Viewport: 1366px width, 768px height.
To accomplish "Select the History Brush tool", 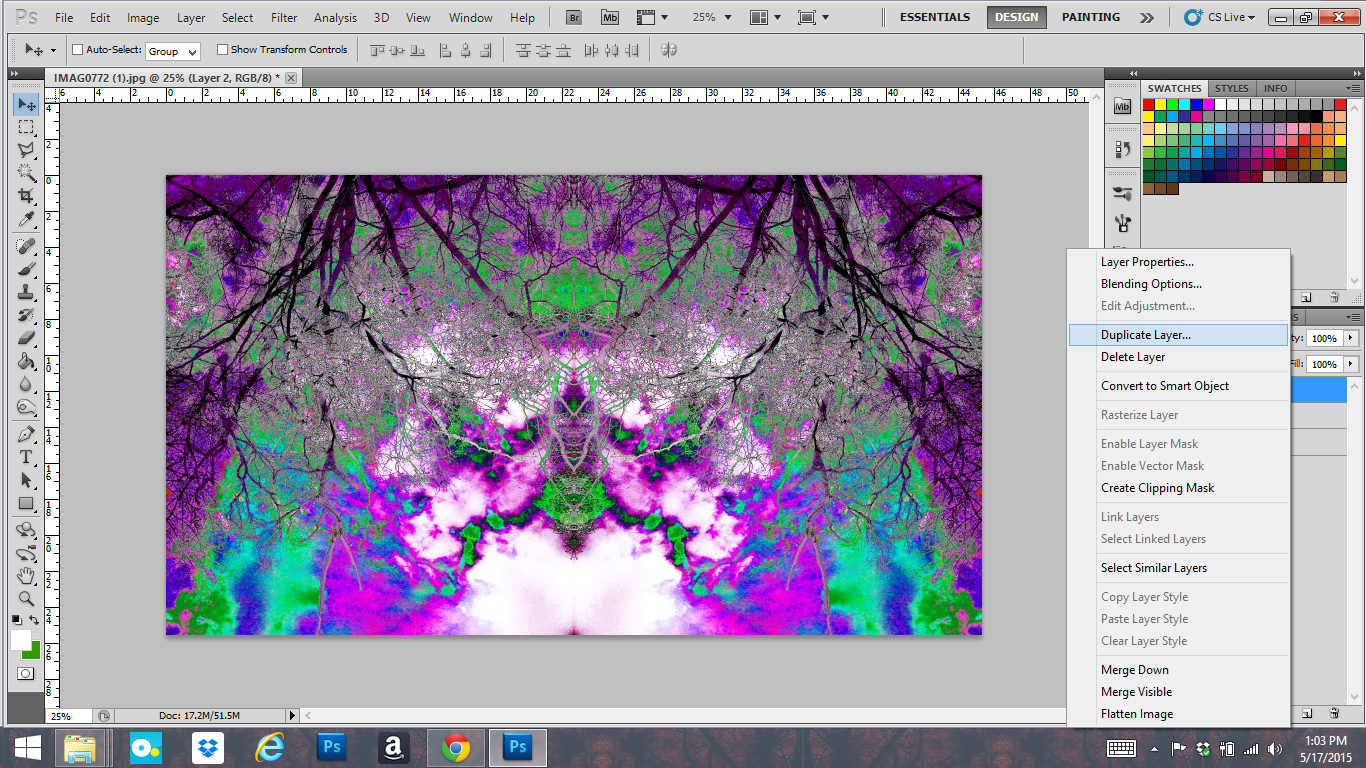I will pyautogui.click(x=26, y=315).
